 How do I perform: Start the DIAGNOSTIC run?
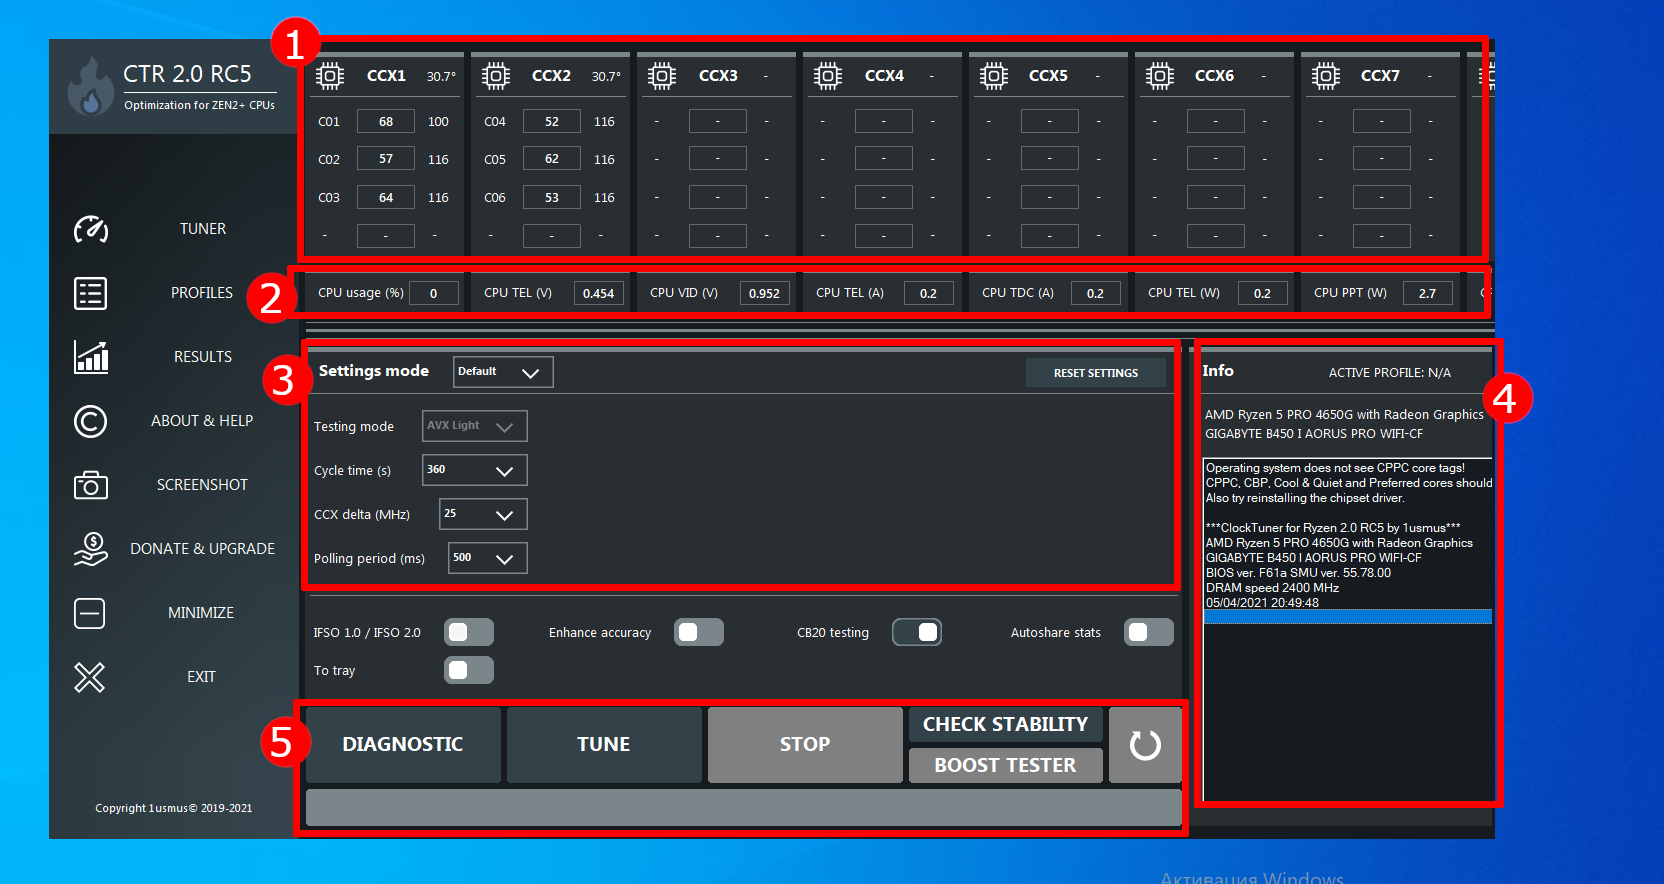(403, 745)
